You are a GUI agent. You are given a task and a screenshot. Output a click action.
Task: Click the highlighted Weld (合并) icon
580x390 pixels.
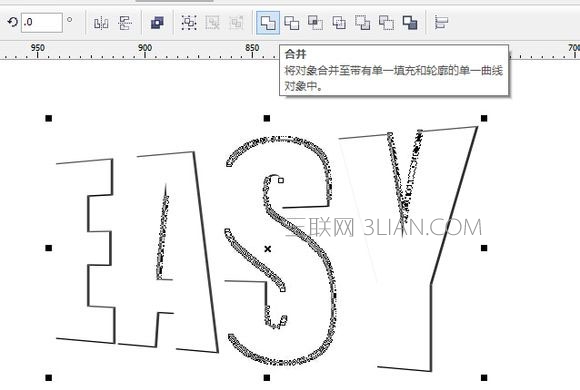[268, 23]
